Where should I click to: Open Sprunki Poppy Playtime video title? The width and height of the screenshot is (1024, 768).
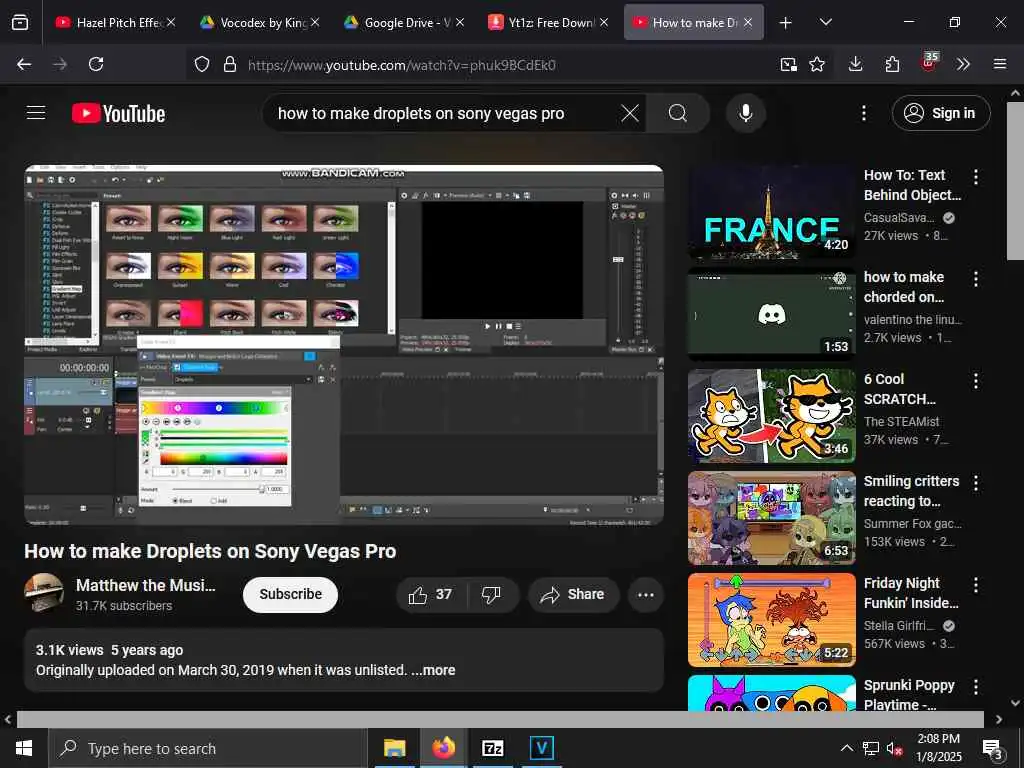(909, 695)
